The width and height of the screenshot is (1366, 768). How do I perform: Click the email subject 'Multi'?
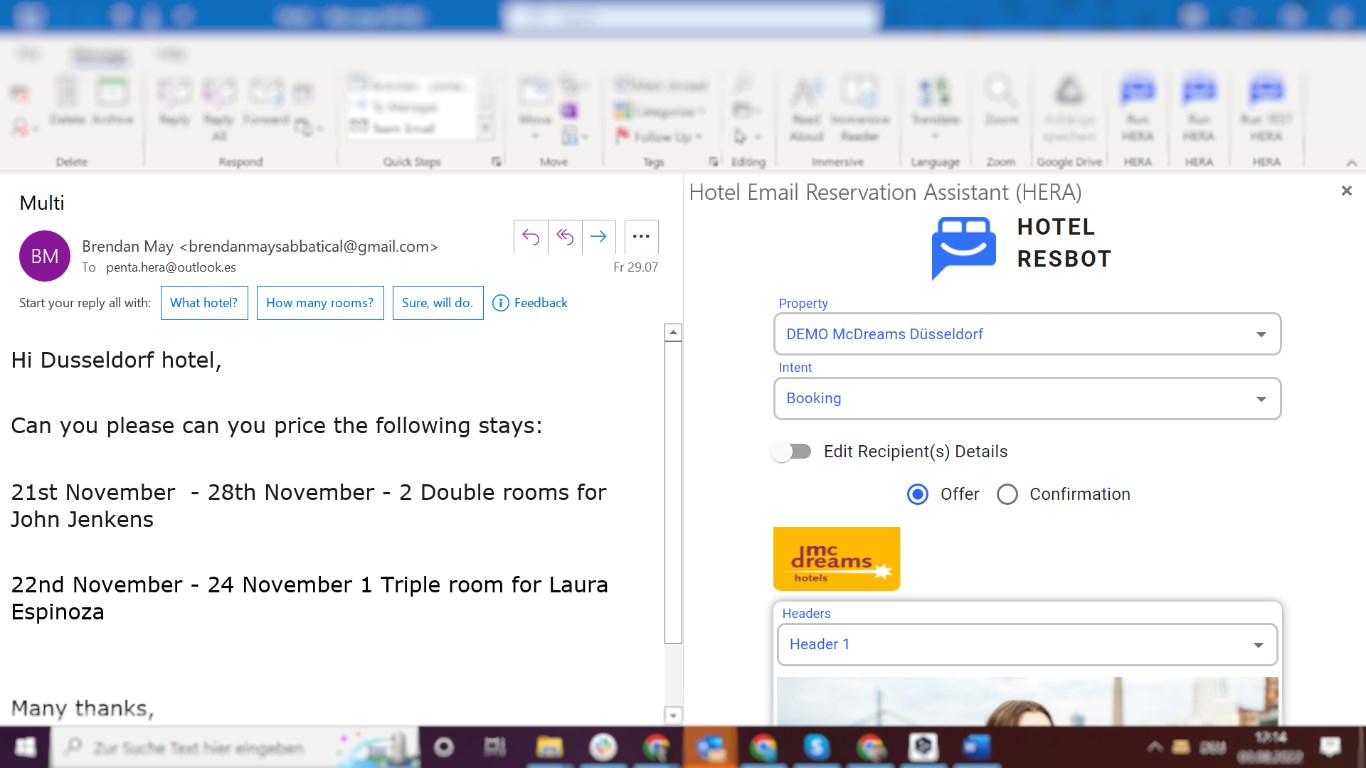42,203
